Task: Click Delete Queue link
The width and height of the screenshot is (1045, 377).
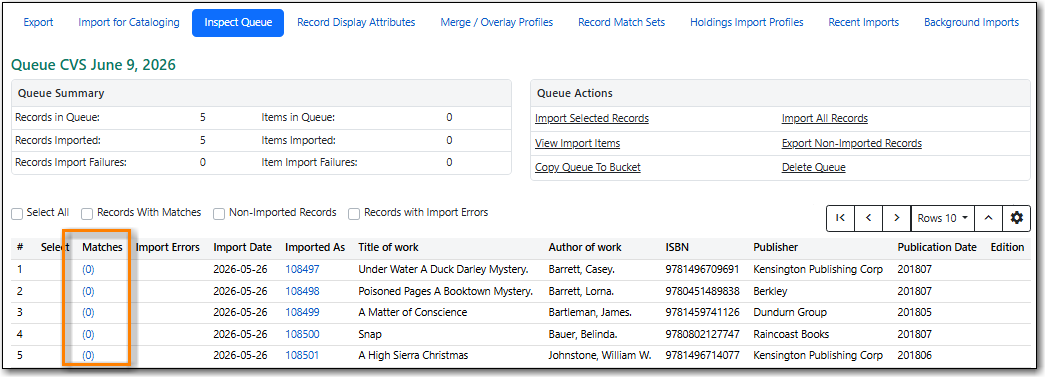Action: (813, 168)
